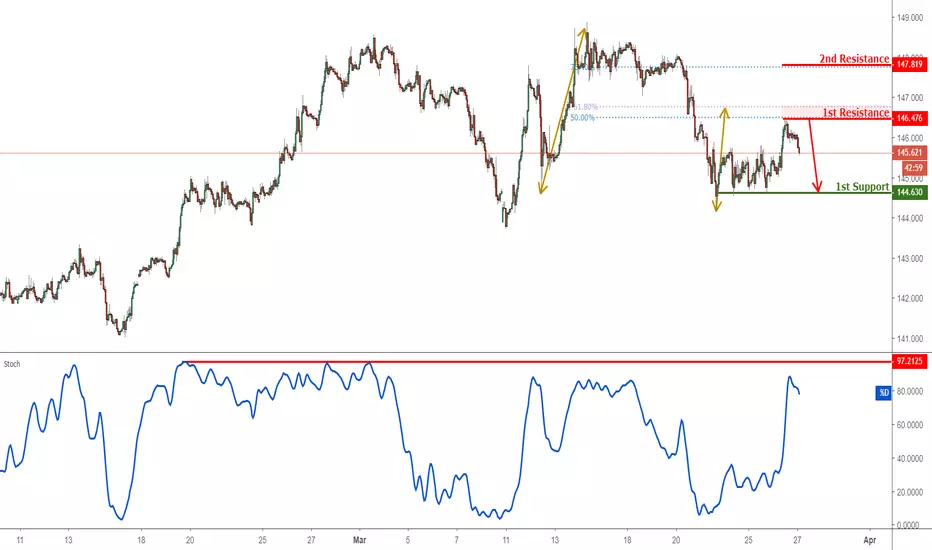The image size is (932, 550).
Task: Click the Mar date axis label
Action: tap(360, 540)
